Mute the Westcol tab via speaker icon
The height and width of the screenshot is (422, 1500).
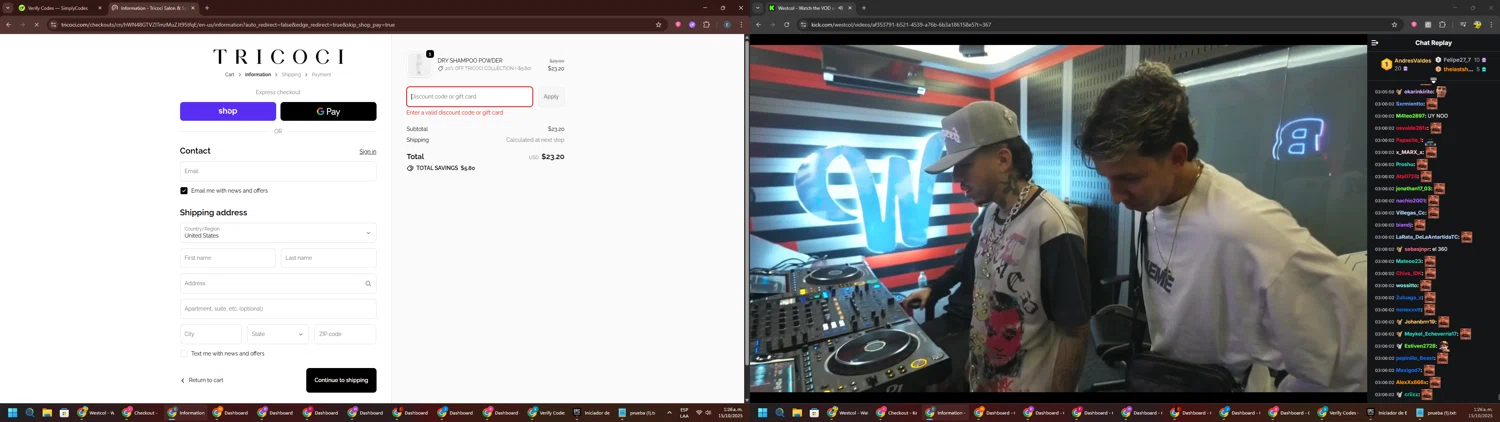point(840,8)
